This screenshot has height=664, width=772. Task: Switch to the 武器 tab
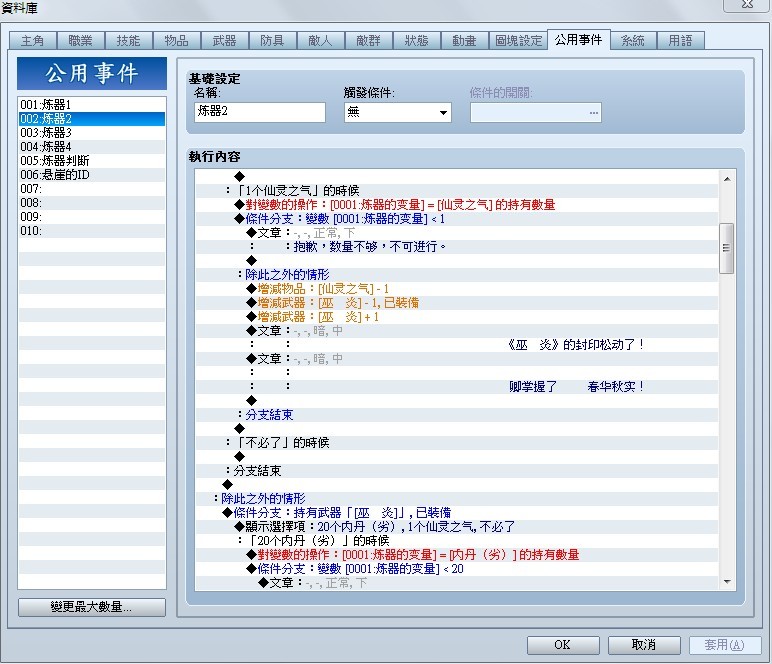[x=225, y=40]
